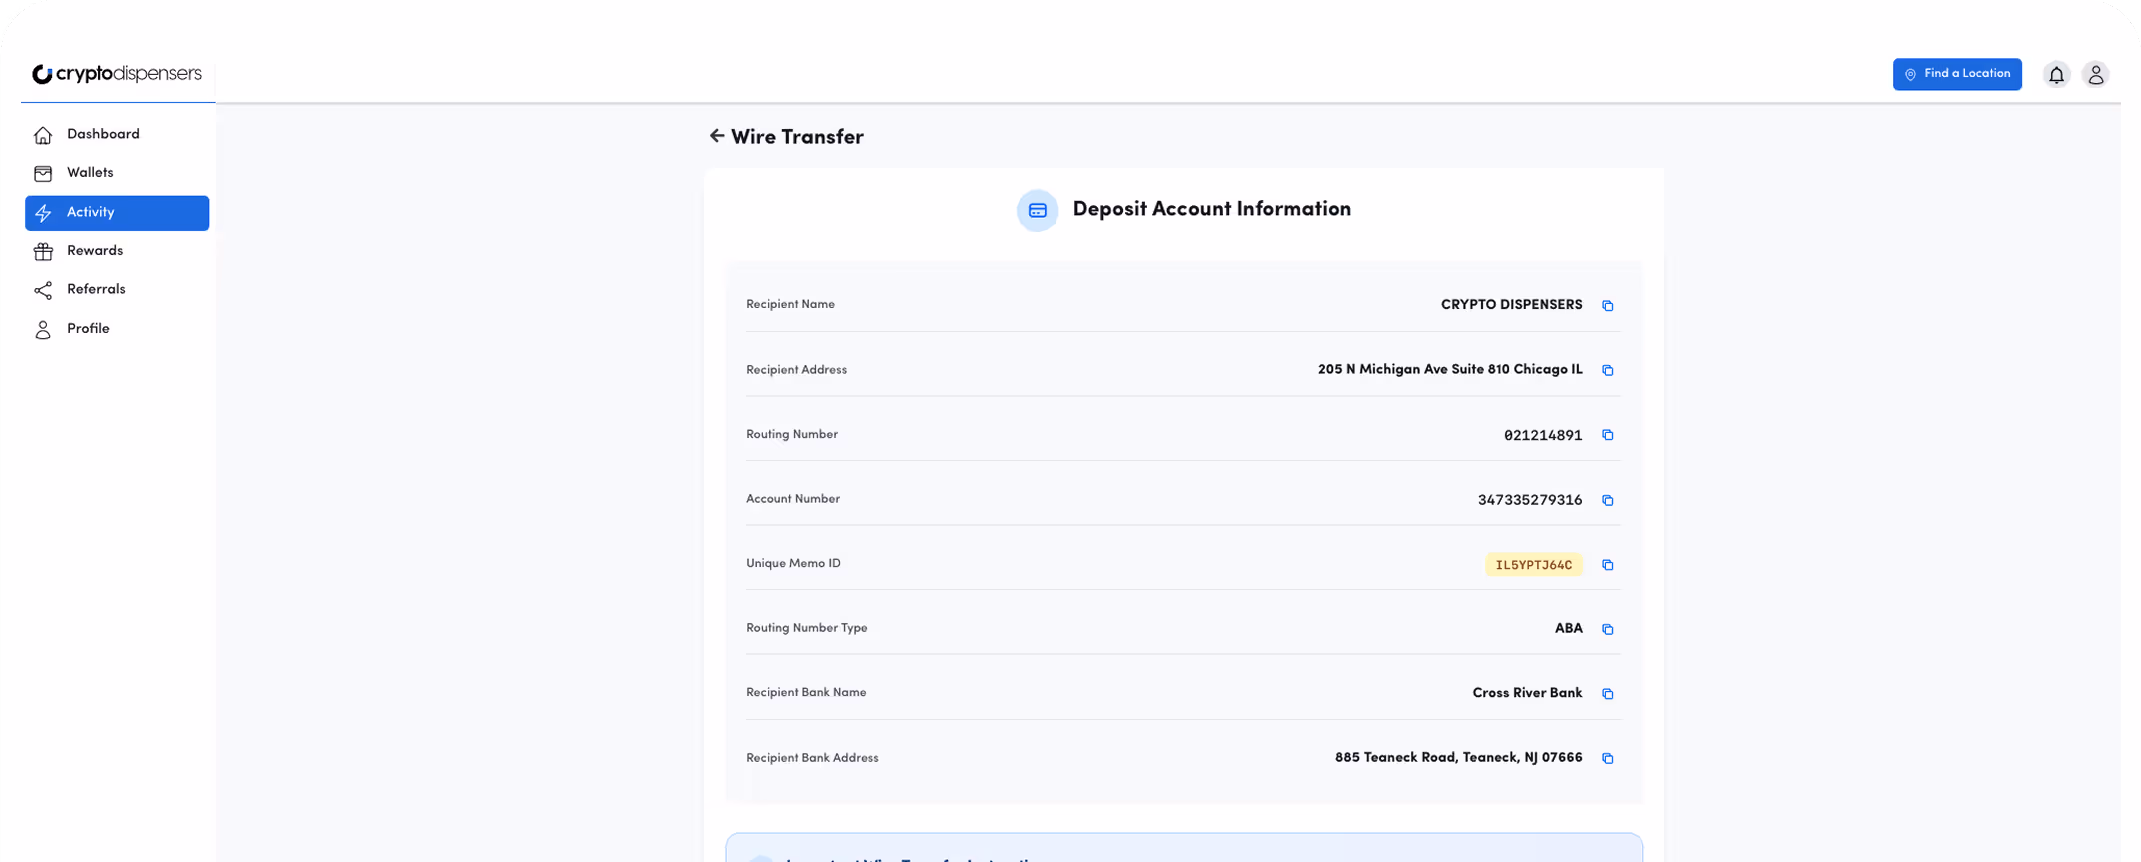Click the ABA routing type value
The height and width of the screenshot is (862, 2141).
pyautogui.click(x=1568, y=629)
